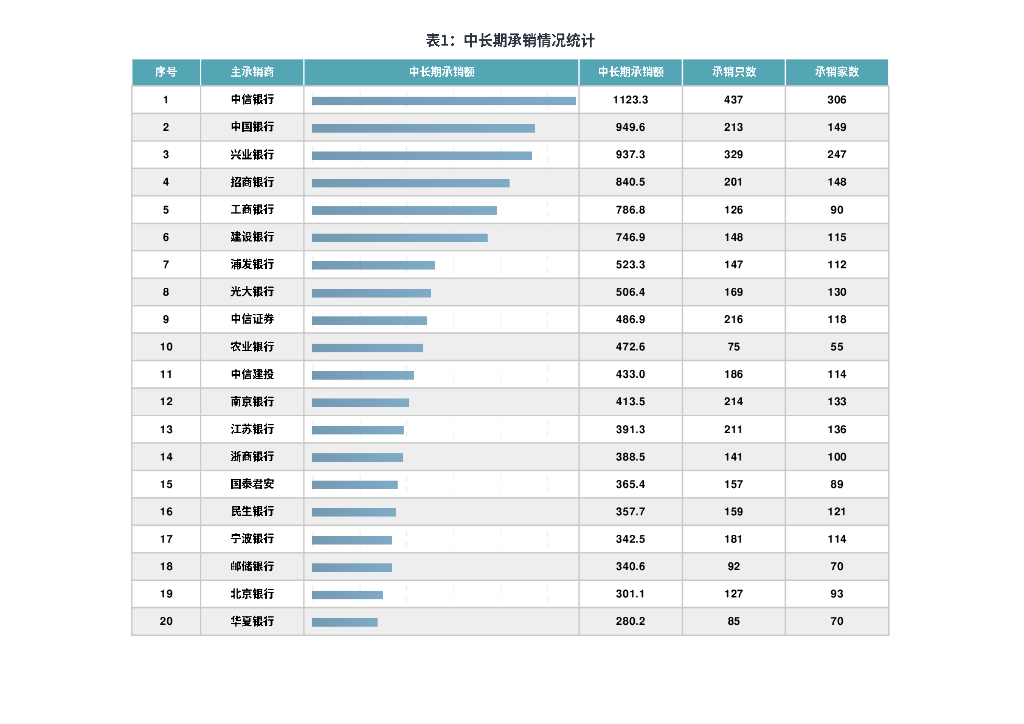Click the 光大银行 cell
Image resolution: width=1024 pixels, height=724 pixels.
click(x=252, y=291)
